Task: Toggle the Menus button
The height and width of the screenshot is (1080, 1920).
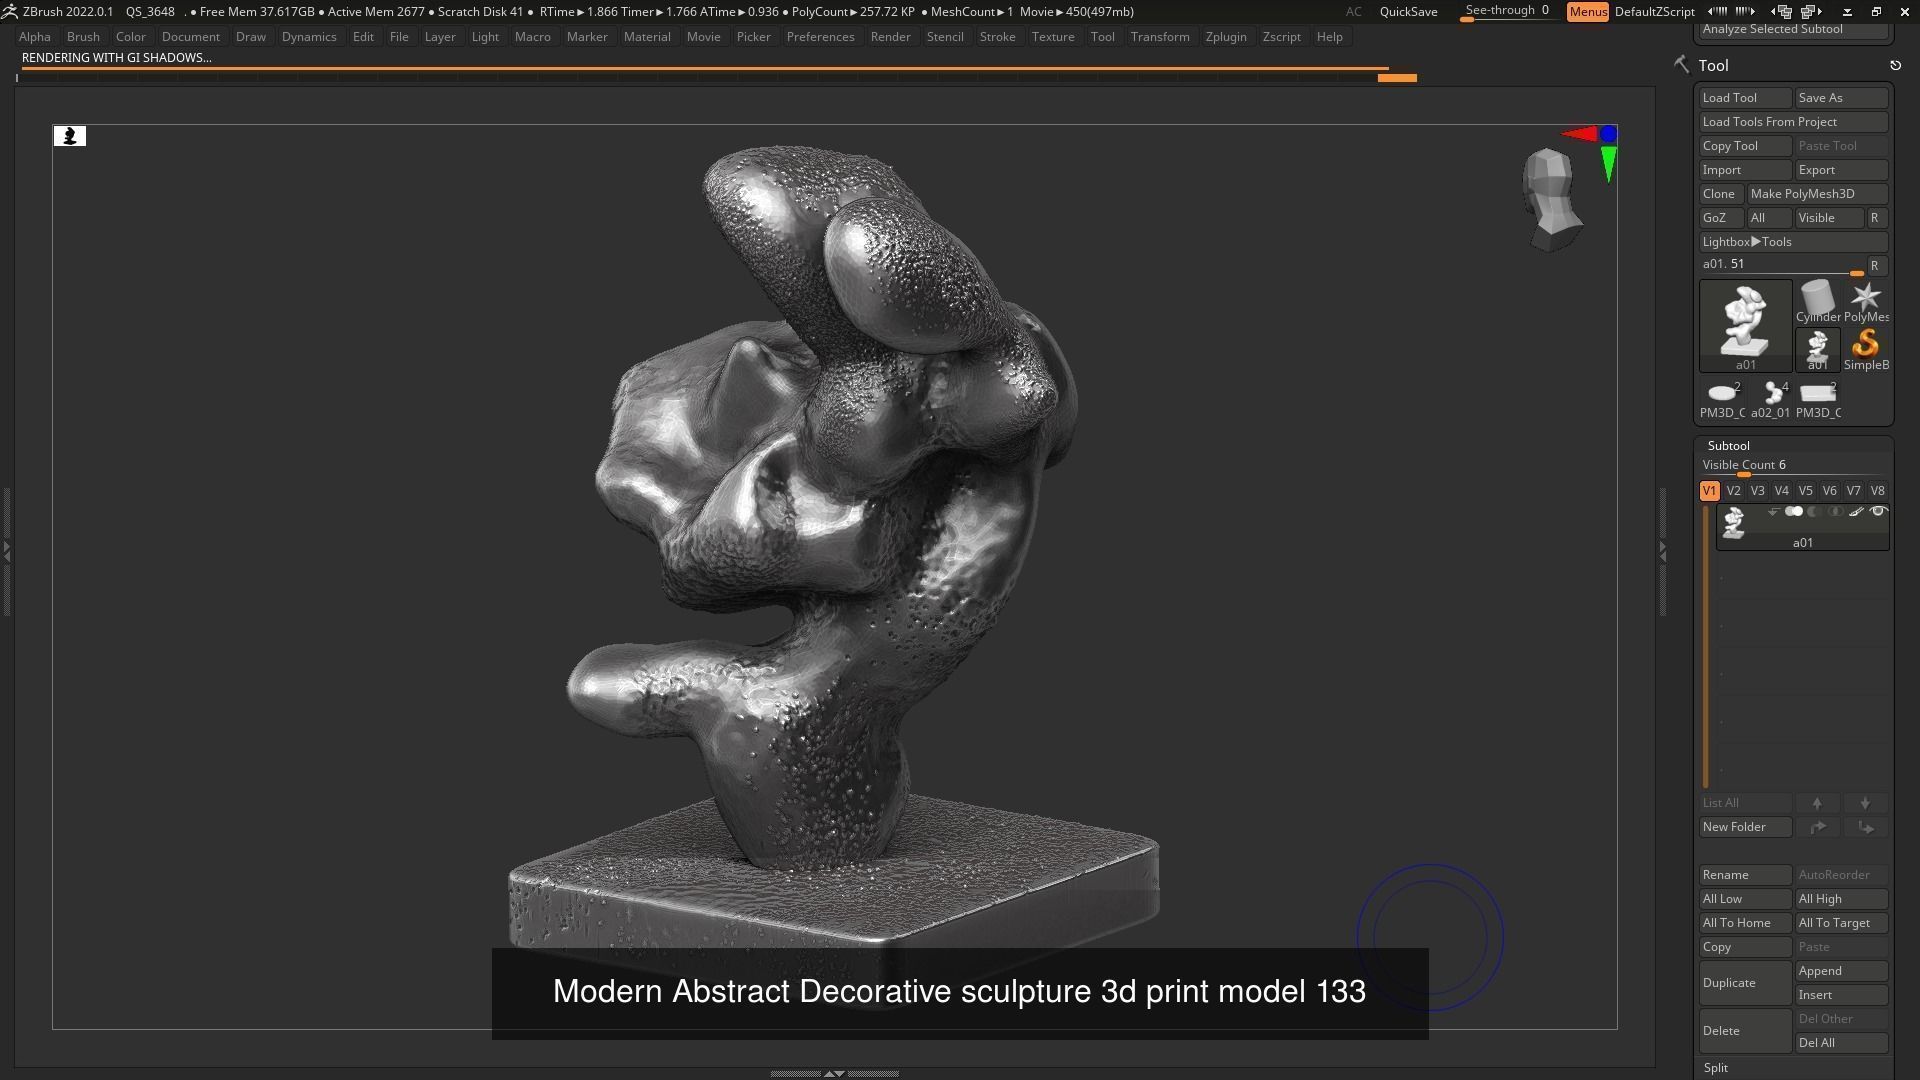Action: pos(1587,12)
